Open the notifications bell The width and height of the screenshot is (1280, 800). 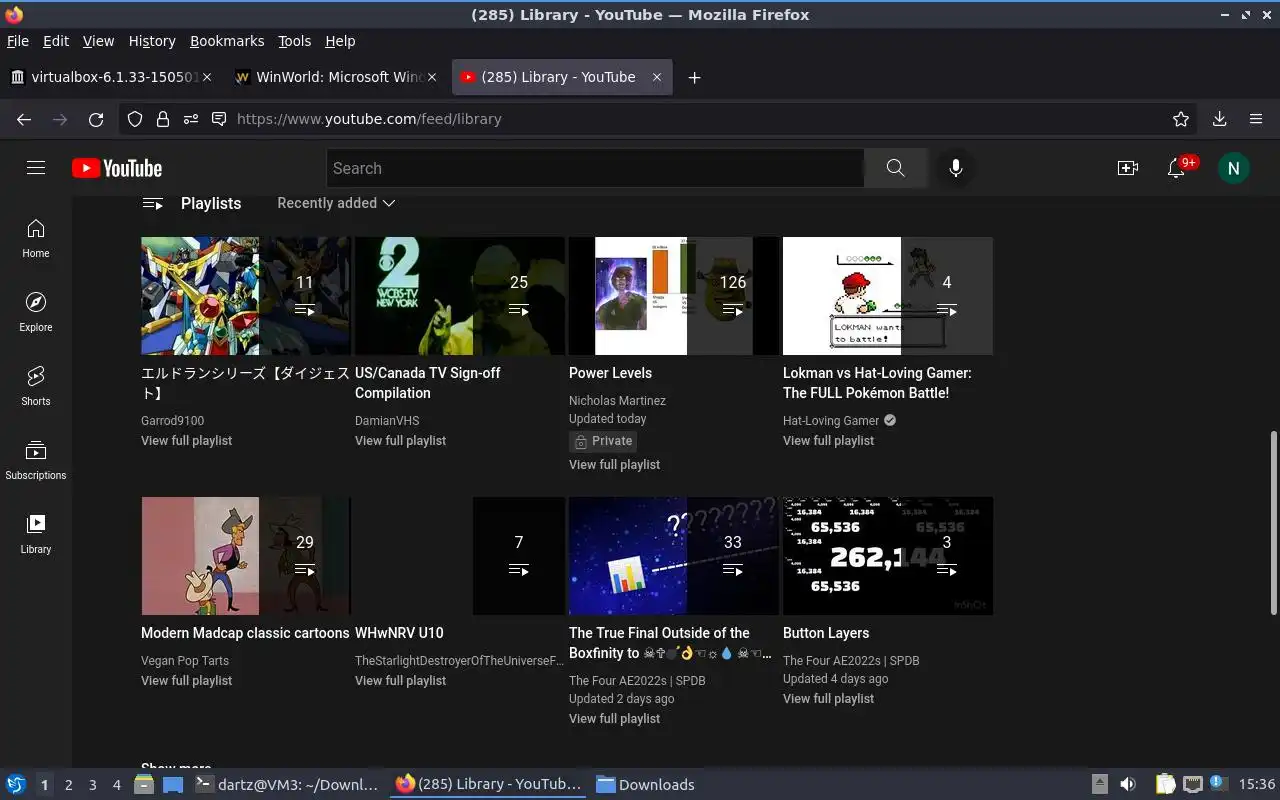[1177, 168]
